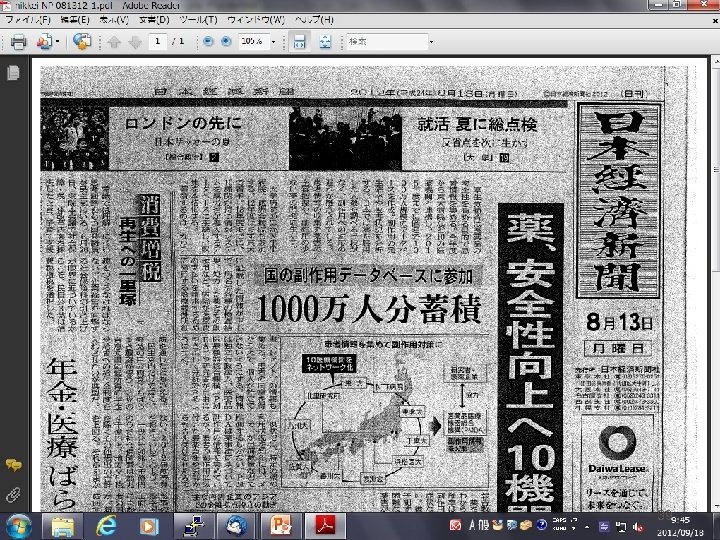Click the zoom out minus button
720x540 pixels.
[x=208, y=41]
